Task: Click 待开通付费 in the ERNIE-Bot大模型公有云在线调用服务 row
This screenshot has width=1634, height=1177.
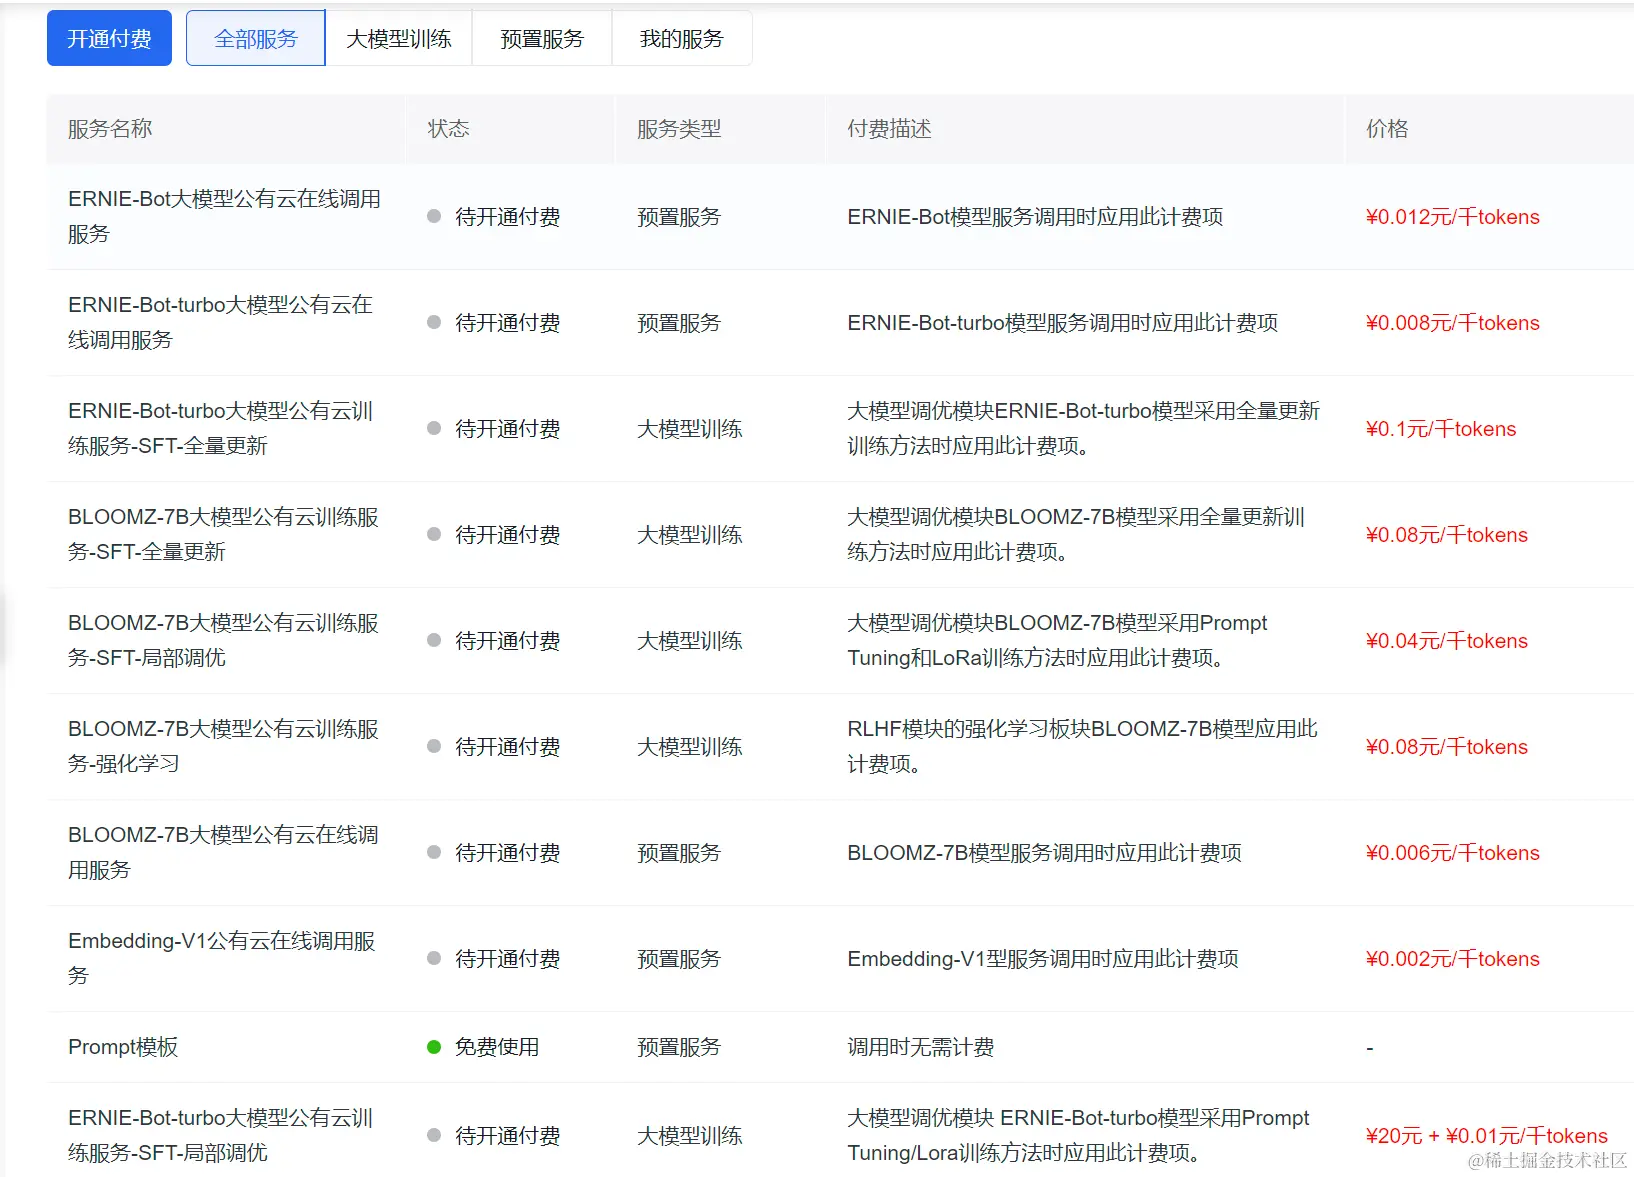Action: (507, 217)
